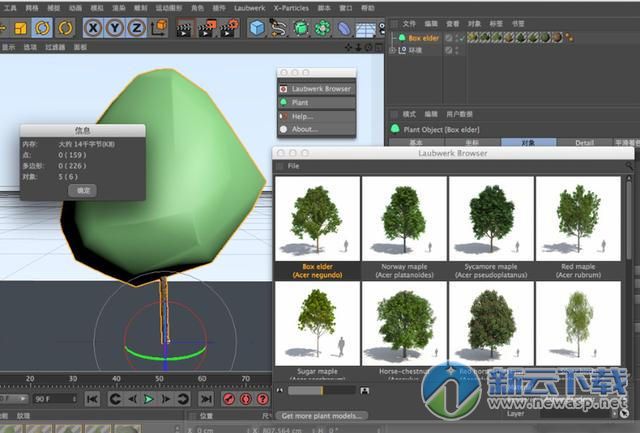Go to previous keyframe
The width and height of the screenshot is (640, 433).
tap(115, 399)
